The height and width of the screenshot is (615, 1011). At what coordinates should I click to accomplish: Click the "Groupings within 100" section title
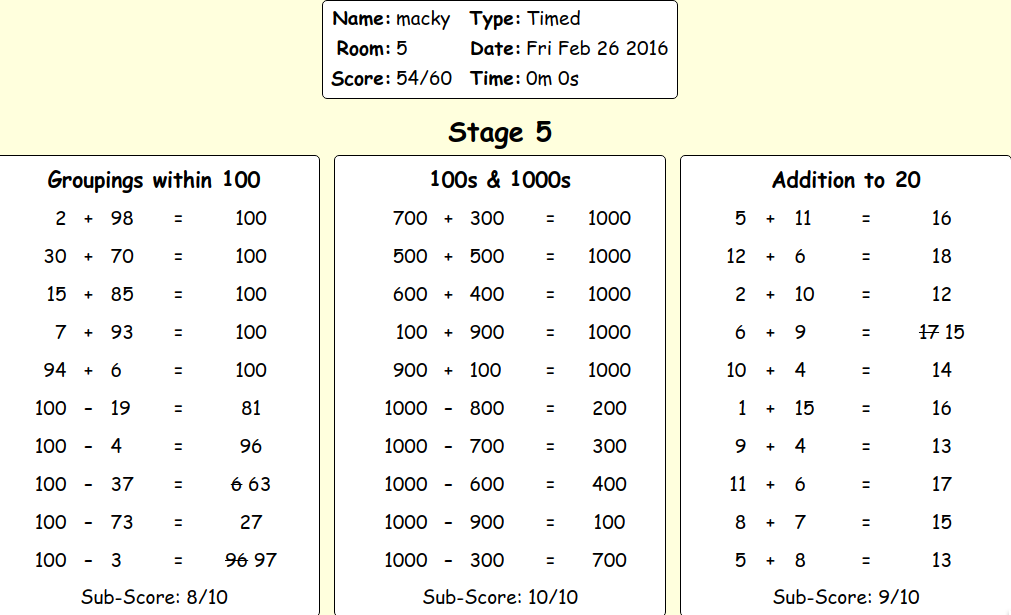coord(154,180)
